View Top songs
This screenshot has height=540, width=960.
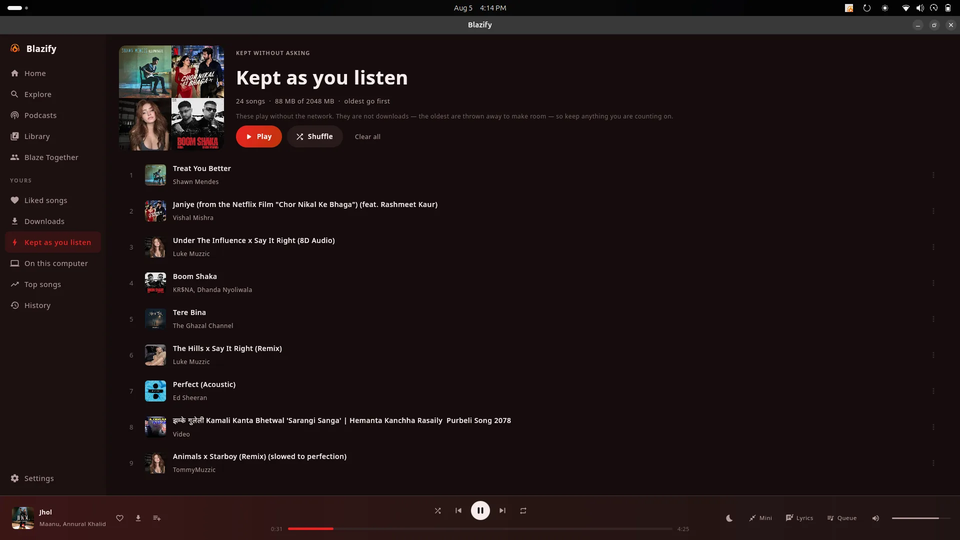click(53, 284)
